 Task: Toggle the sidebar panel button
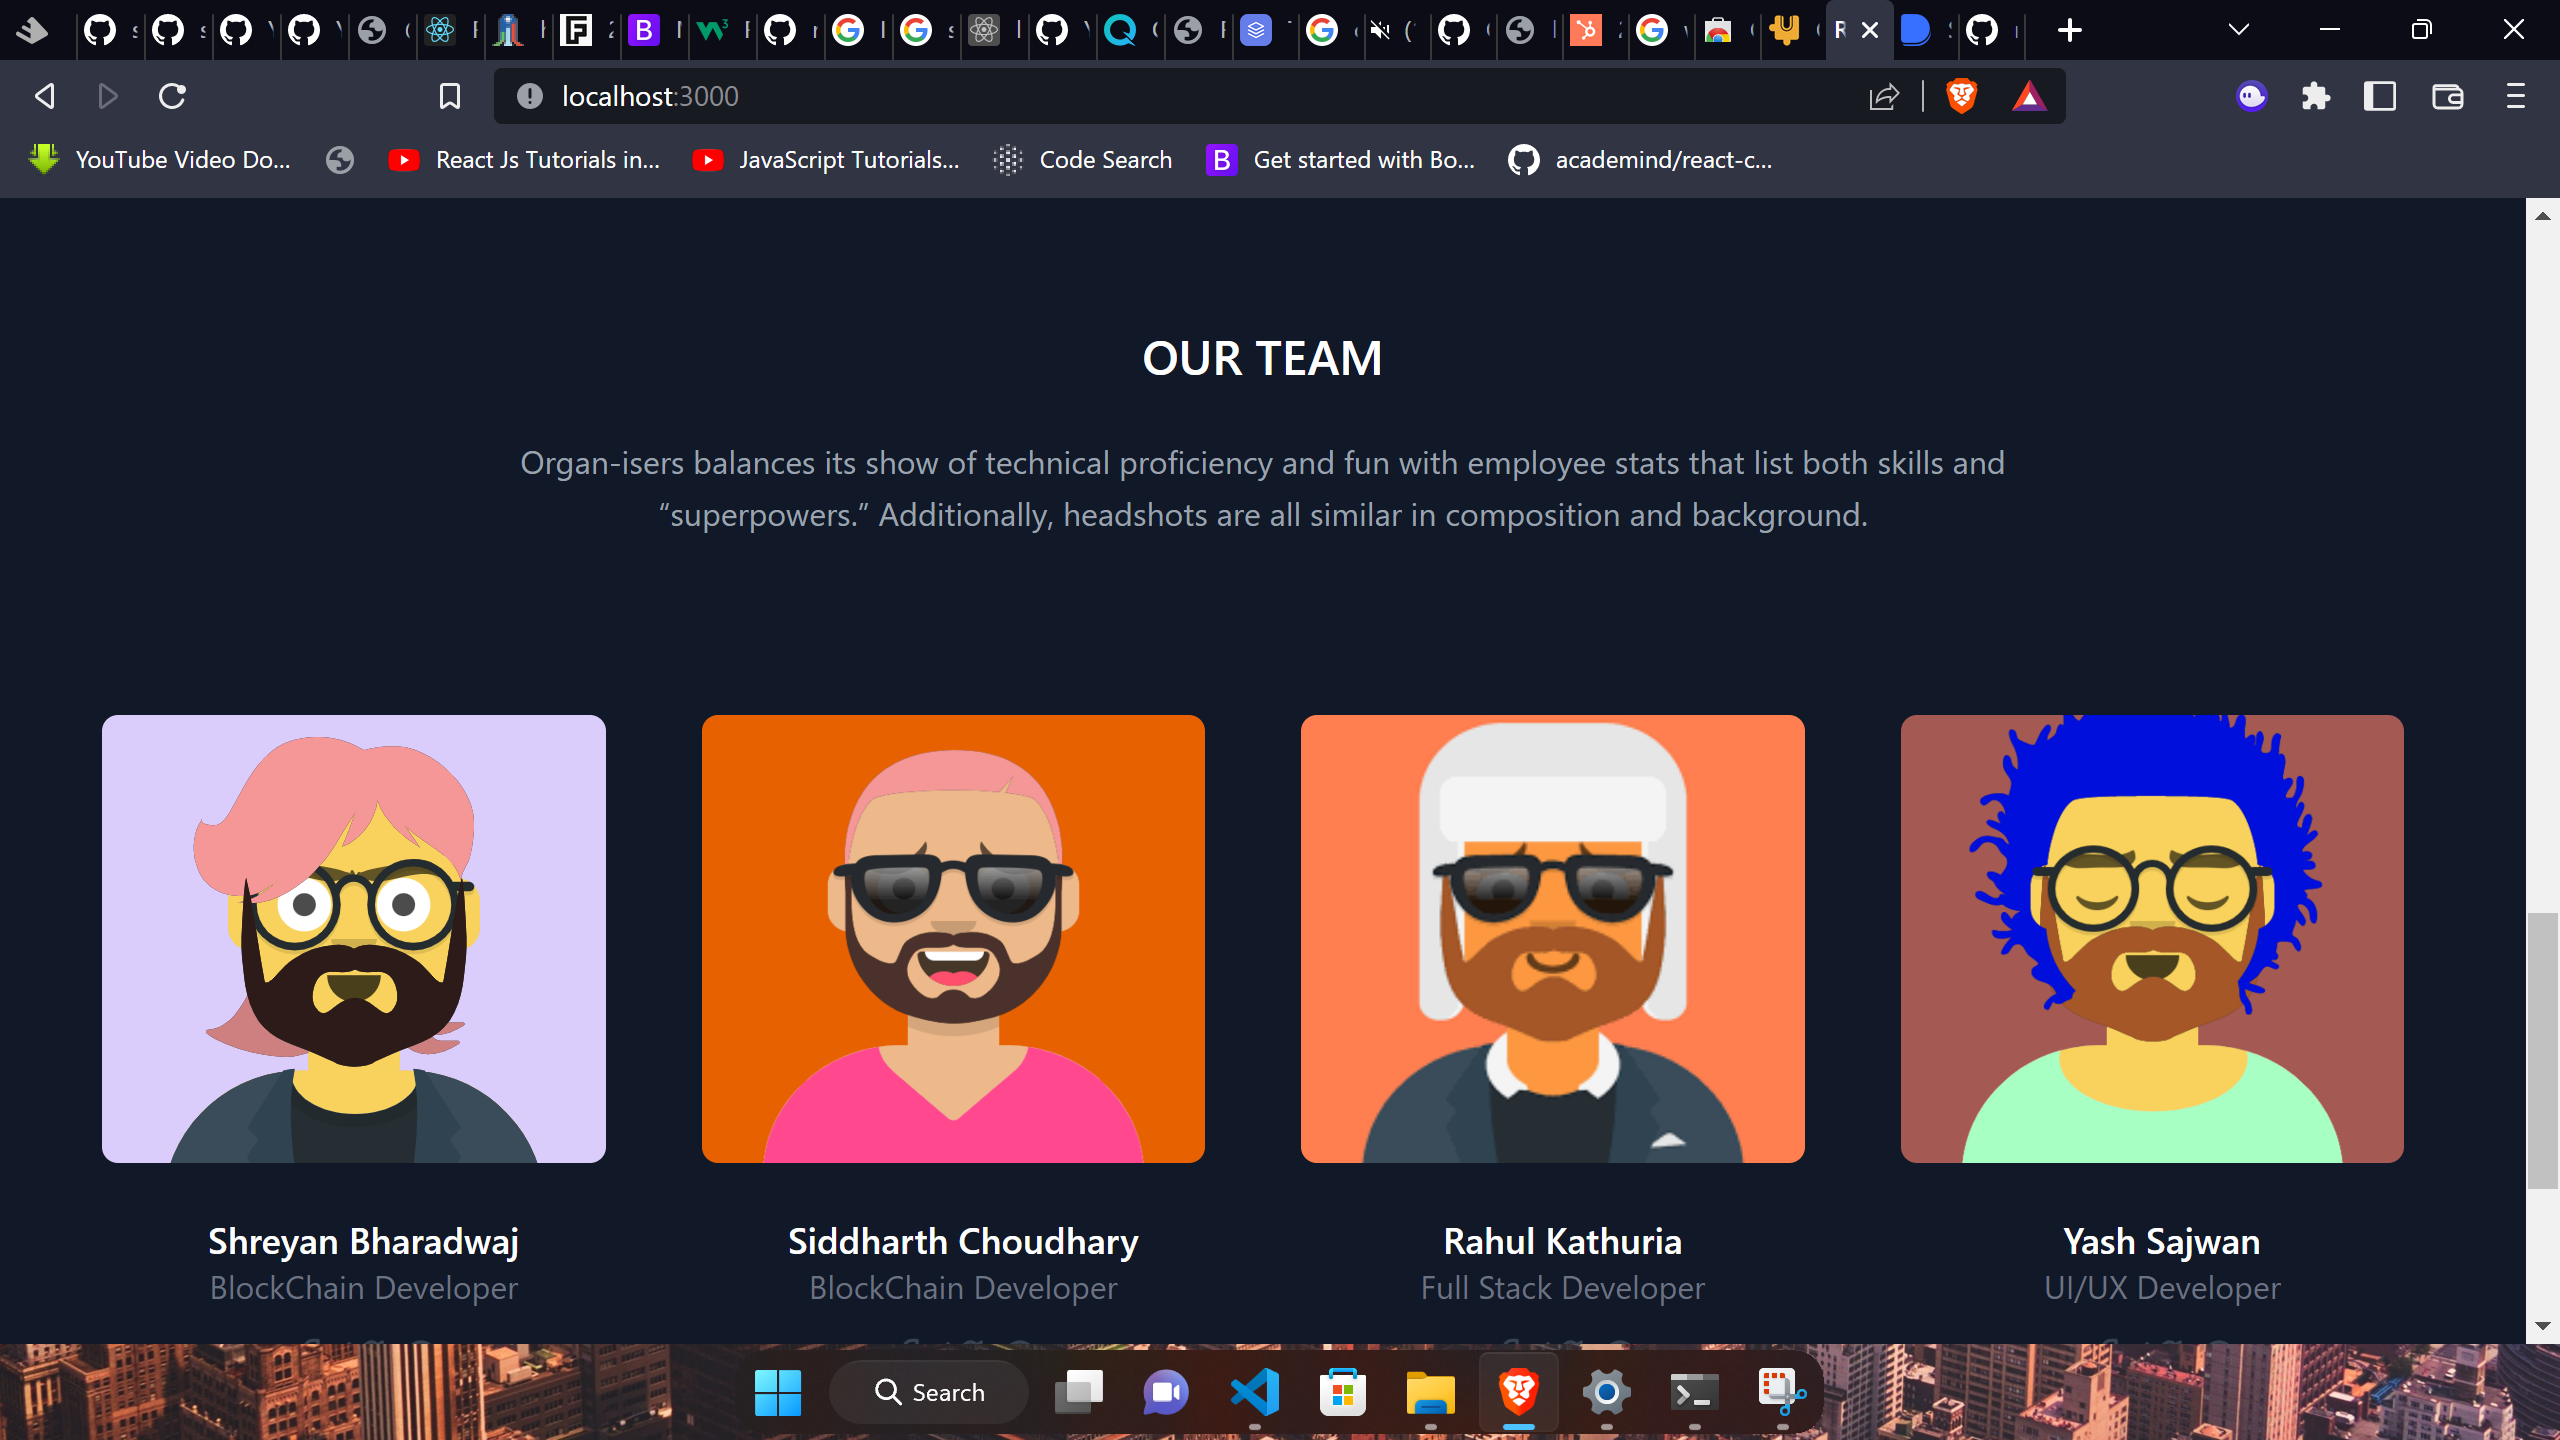(x=2379, y=96)
